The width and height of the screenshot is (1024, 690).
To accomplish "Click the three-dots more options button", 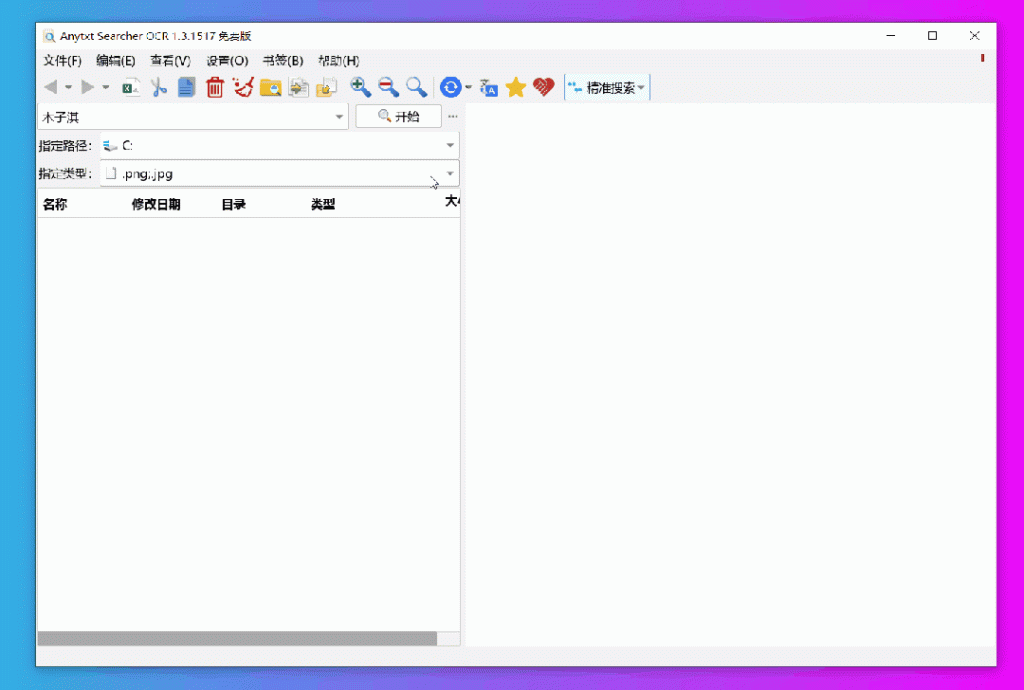I will click(453, 116).
